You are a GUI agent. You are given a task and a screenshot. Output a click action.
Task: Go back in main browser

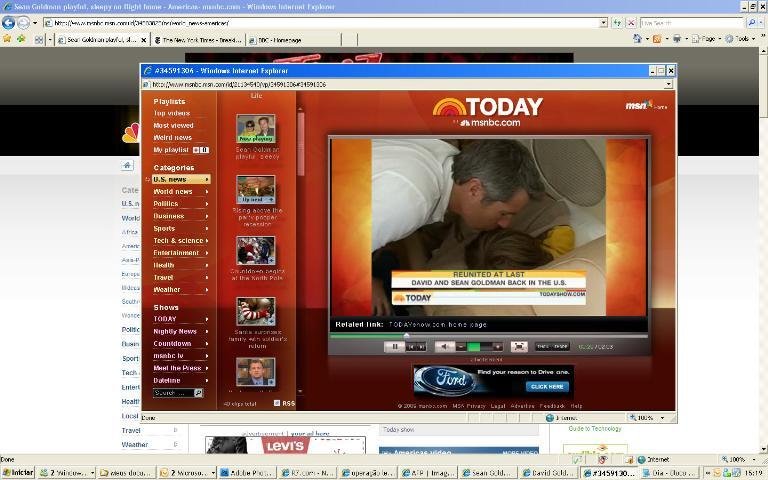pyautogui.click(x=8, y=23)
